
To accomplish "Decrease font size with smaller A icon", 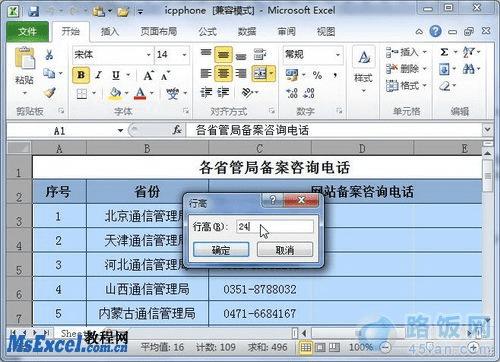I will pos(165,76).
